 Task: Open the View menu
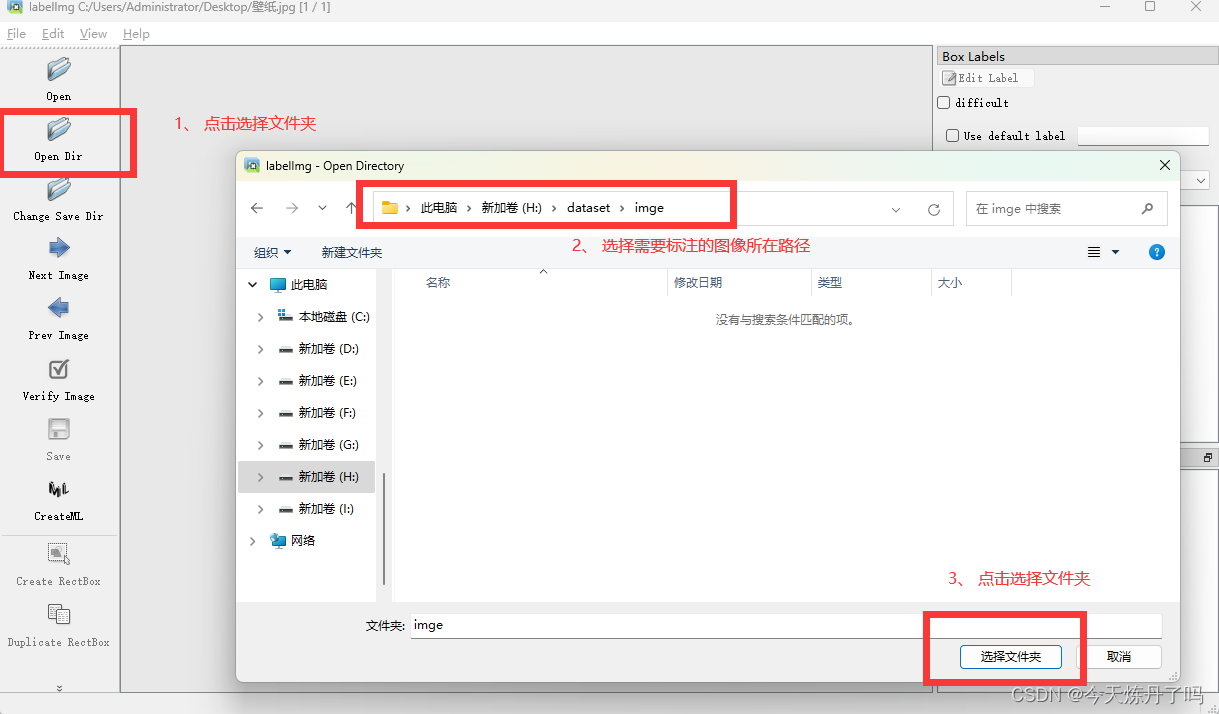tap(93, 33)
